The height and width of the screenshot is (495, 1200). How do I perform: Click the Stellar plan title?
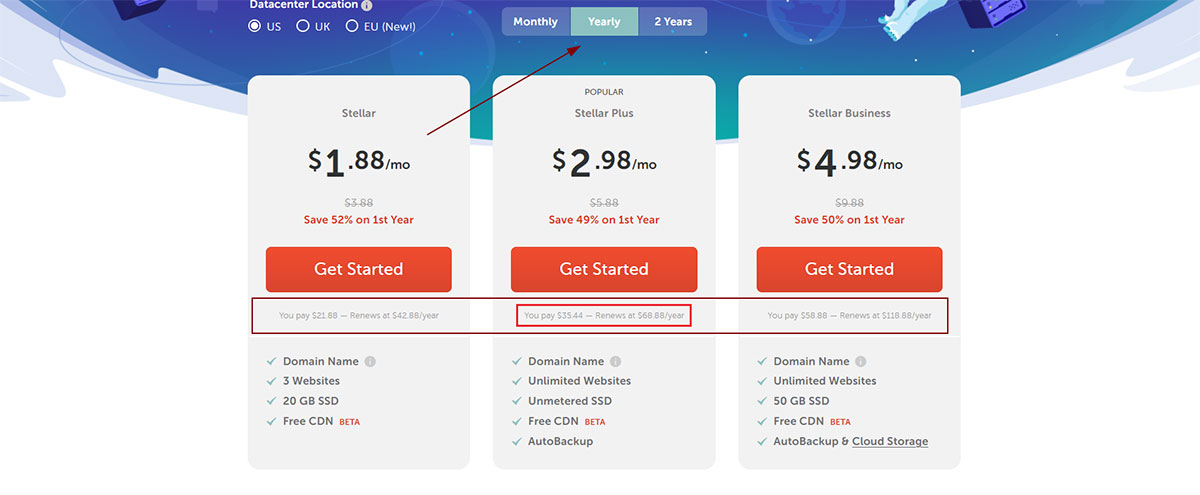point(359,113)
